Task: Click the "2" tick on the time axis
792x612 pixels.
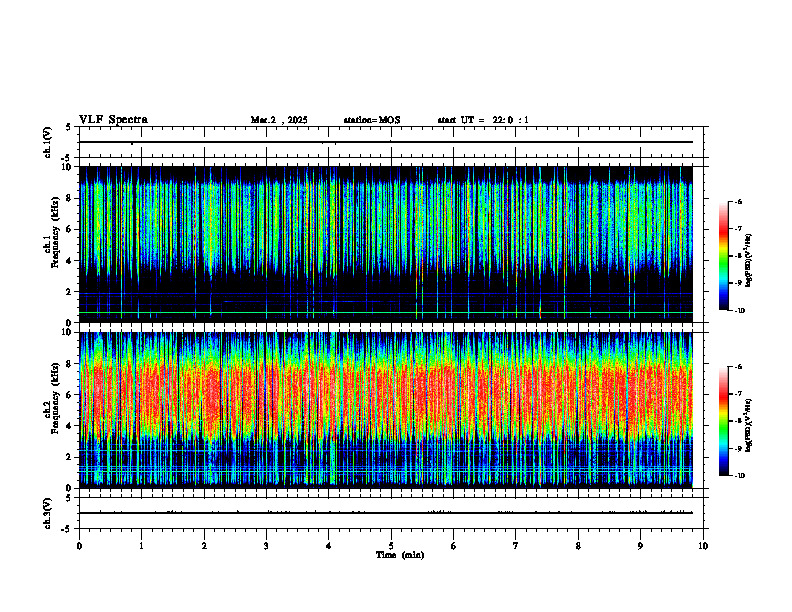Action: [x=204, y=546]
